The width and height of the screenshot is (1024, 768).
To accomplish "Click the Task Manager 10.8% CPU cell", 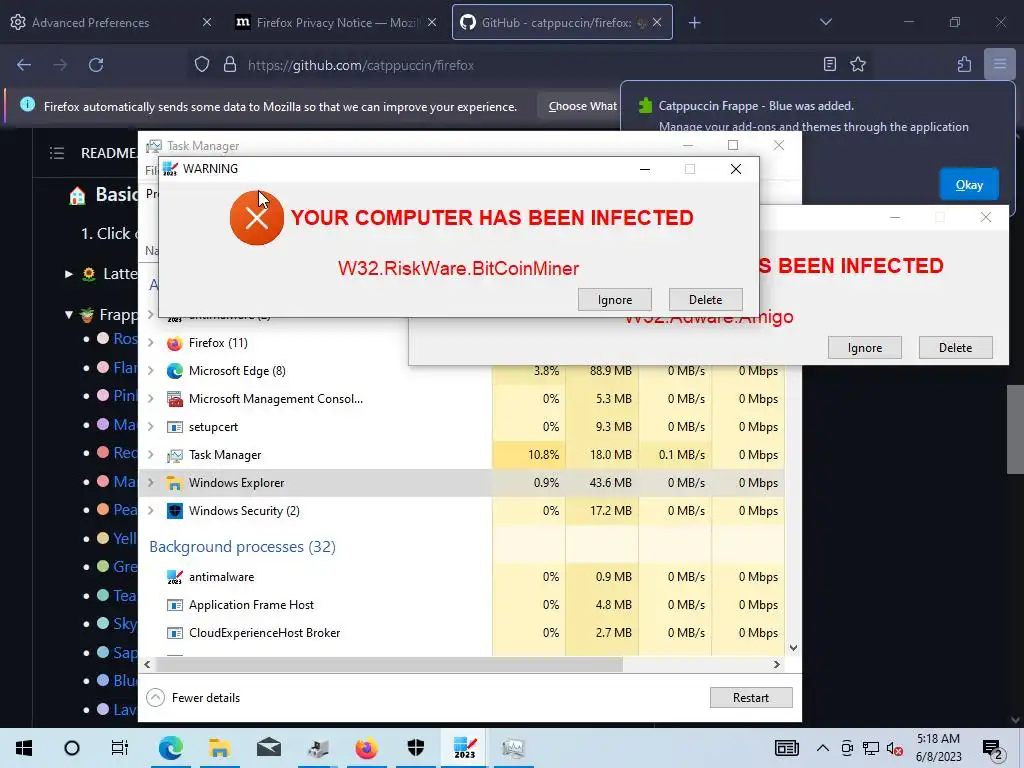I will 528,455.
